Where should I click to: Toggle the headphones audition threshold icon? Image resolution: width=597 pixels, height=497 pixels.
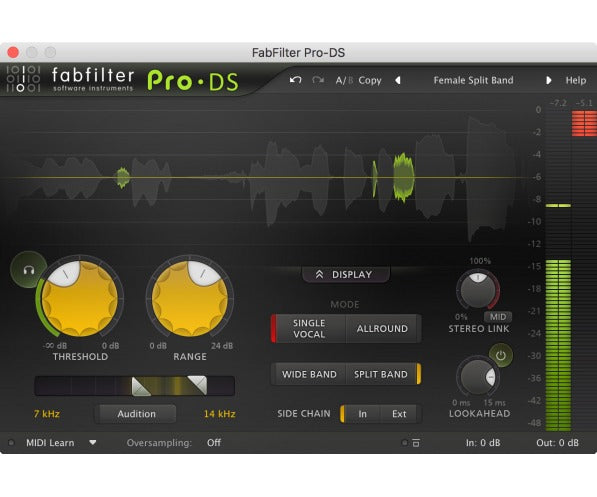[29, 270]
